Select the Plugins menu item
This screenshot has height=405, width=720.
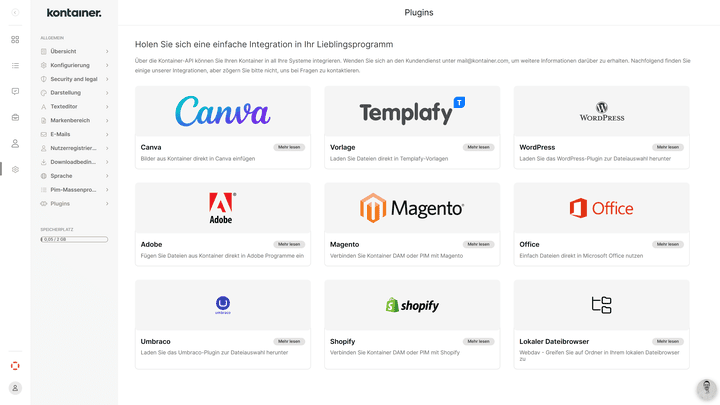[60, 203]
